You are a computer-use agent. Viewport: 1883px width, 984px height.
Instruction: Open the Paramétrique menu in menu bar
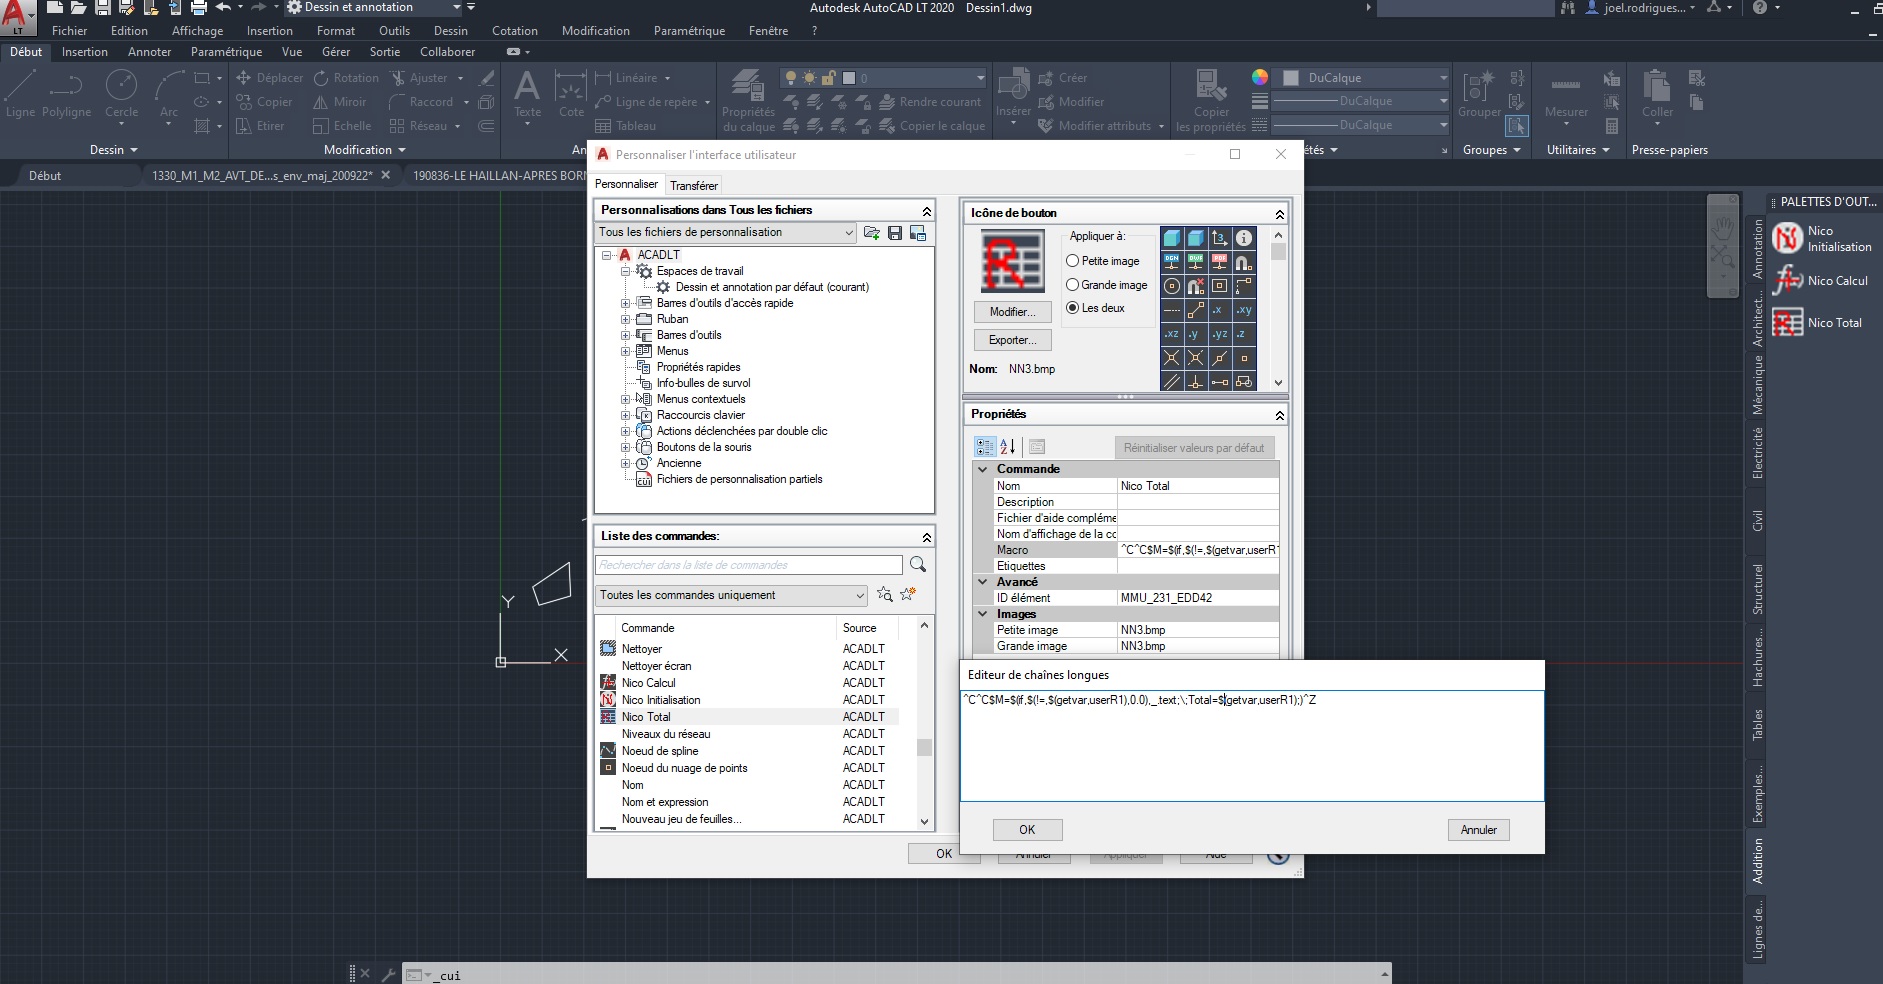689,31
